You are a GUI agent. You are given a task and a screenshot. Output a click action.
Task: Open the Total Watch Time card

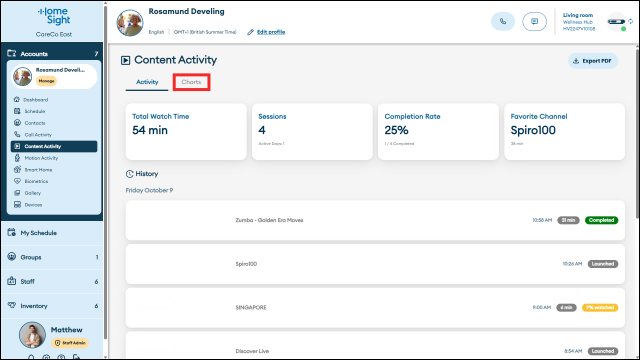tap(186, 131)
